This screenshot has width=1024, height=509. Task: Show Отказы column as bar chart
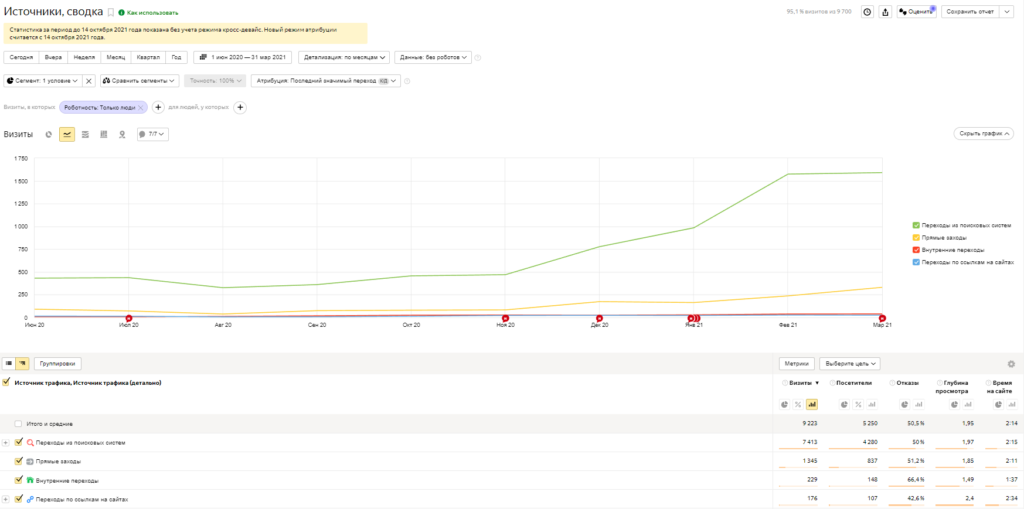point(918,404)
